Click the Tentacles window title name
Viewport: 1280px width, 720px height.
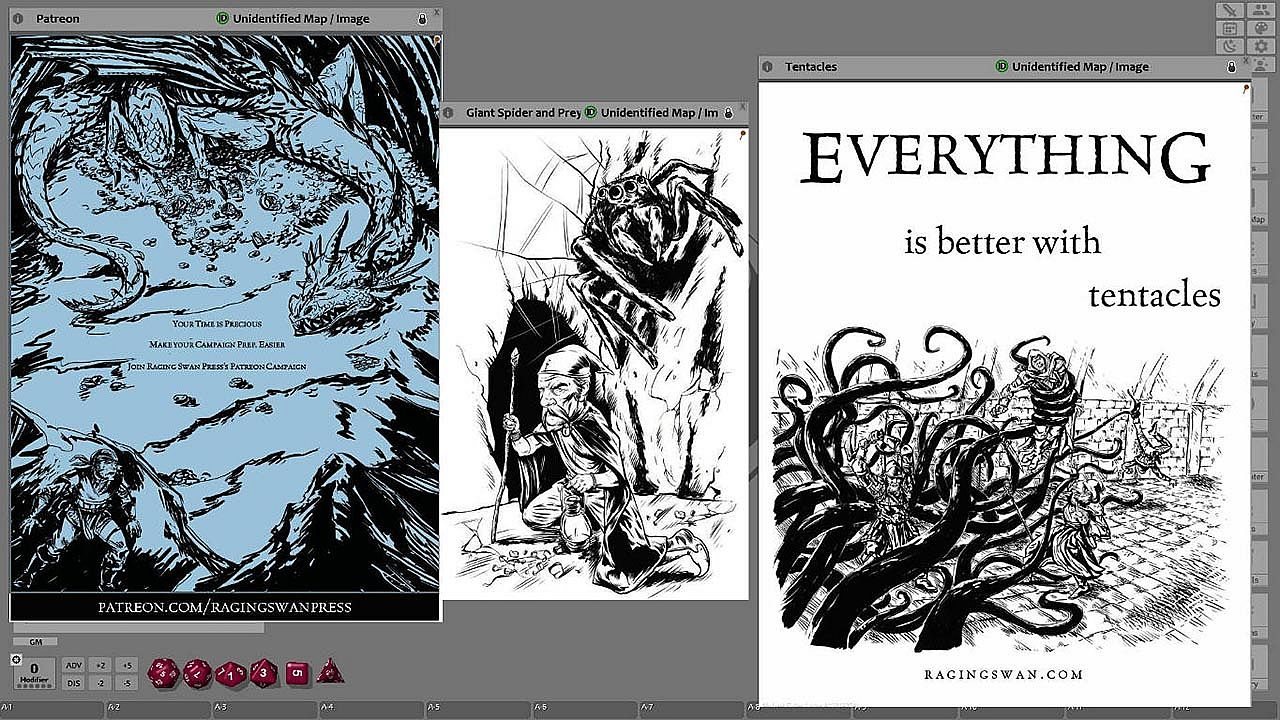(x=811, y=67)
